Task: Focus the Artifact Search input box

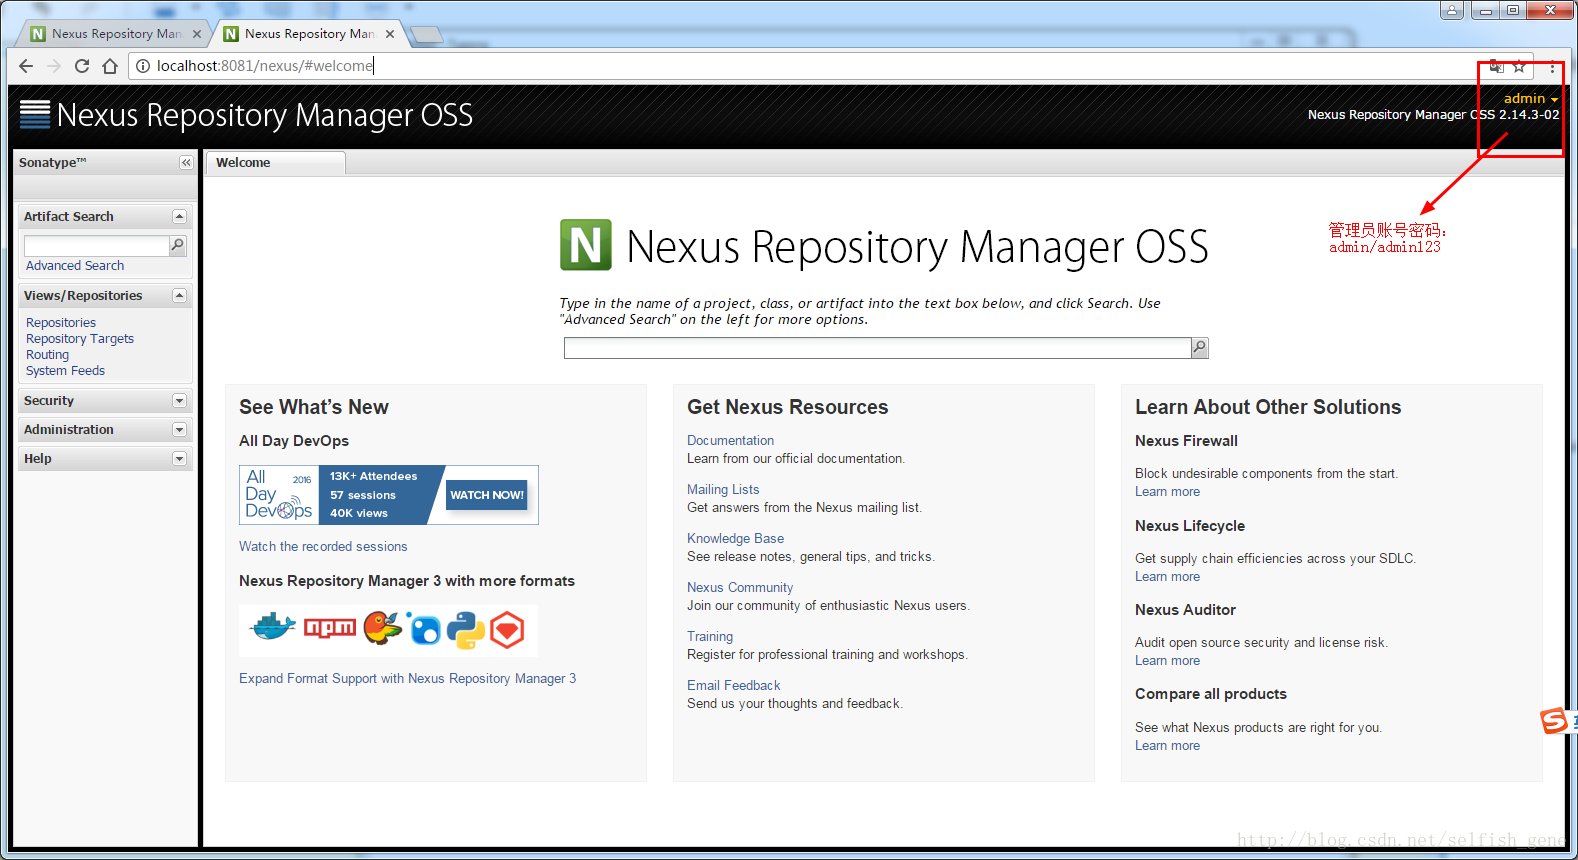Action: click(x=97, y=246)
